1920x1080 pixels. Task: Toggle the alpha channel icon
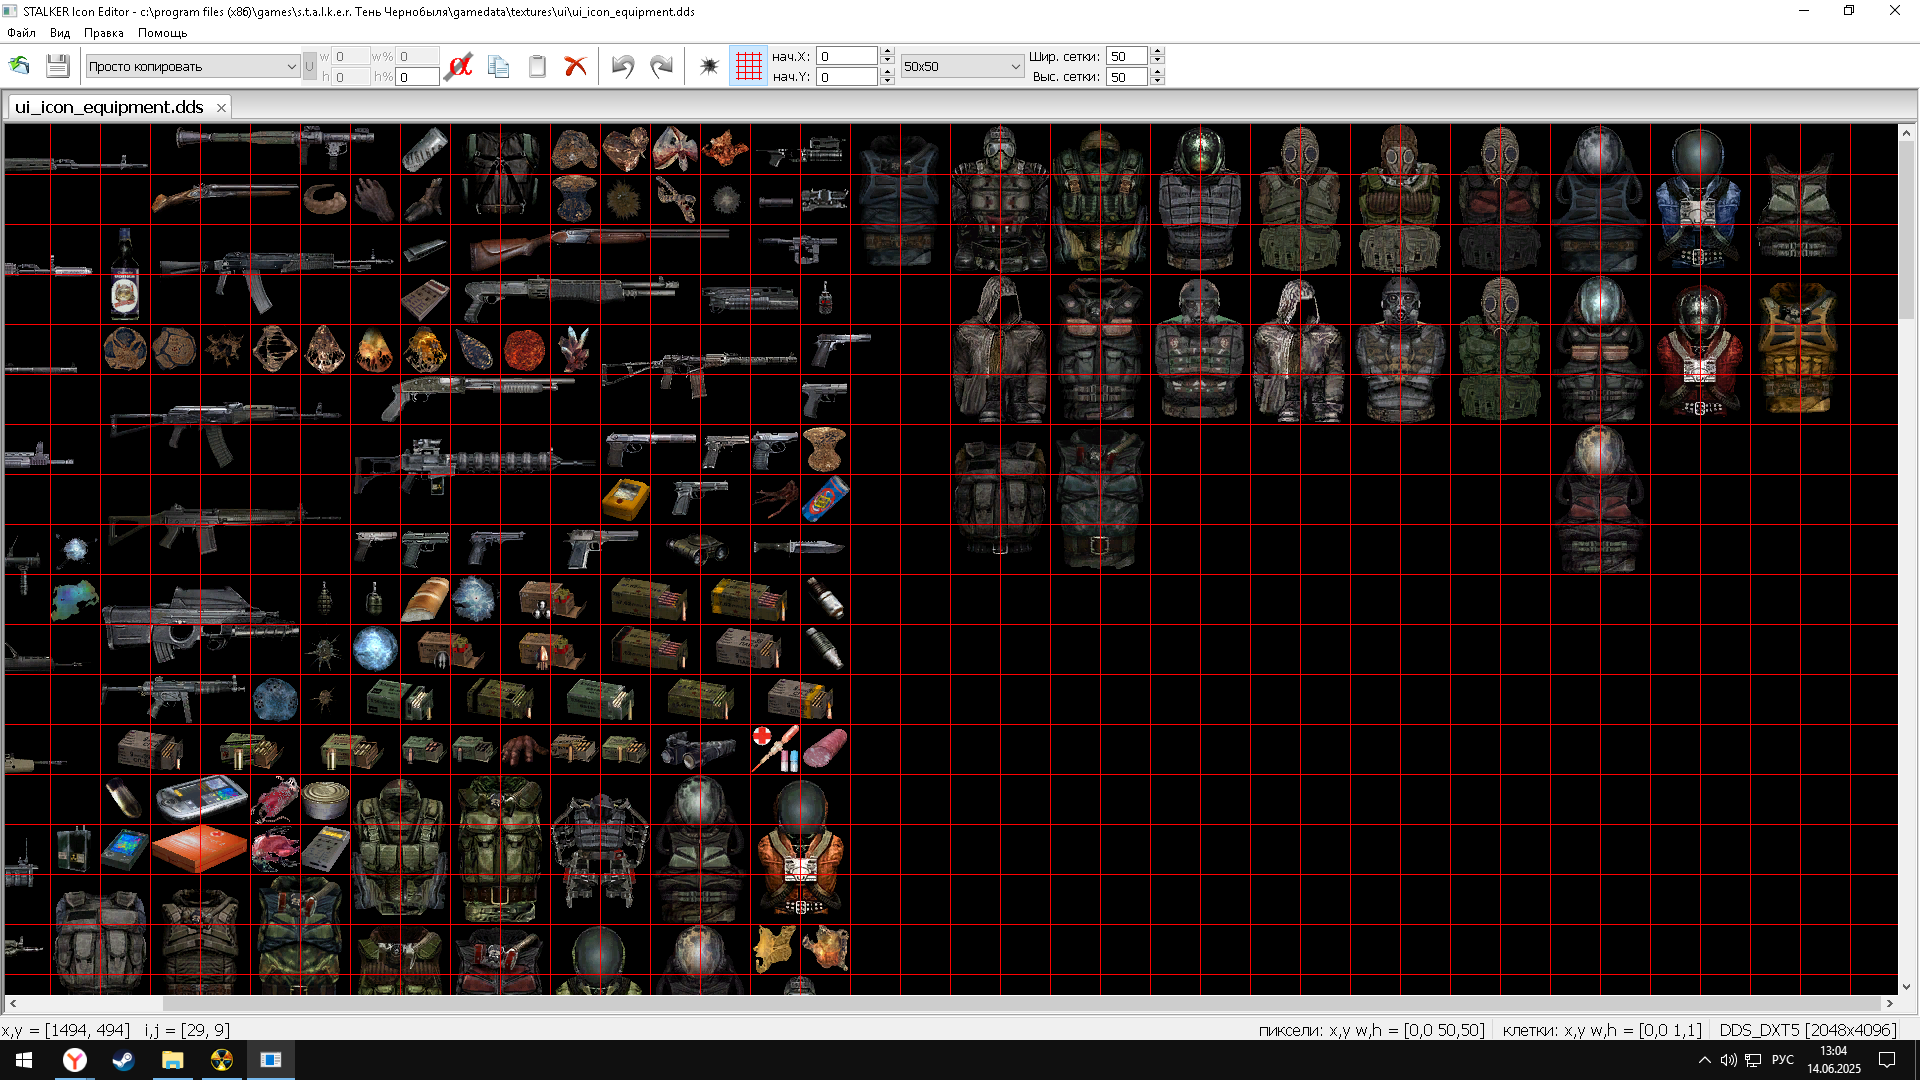459,66
